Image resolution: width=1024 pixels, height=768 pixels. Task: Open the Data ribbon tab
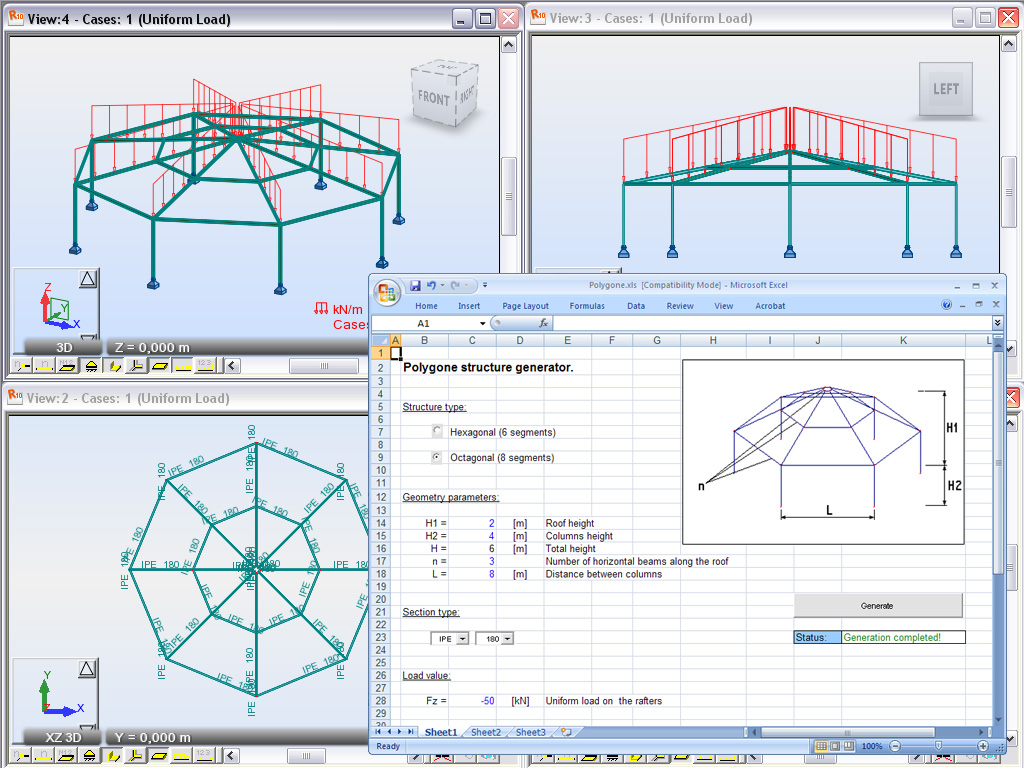[x=636, y=306]
